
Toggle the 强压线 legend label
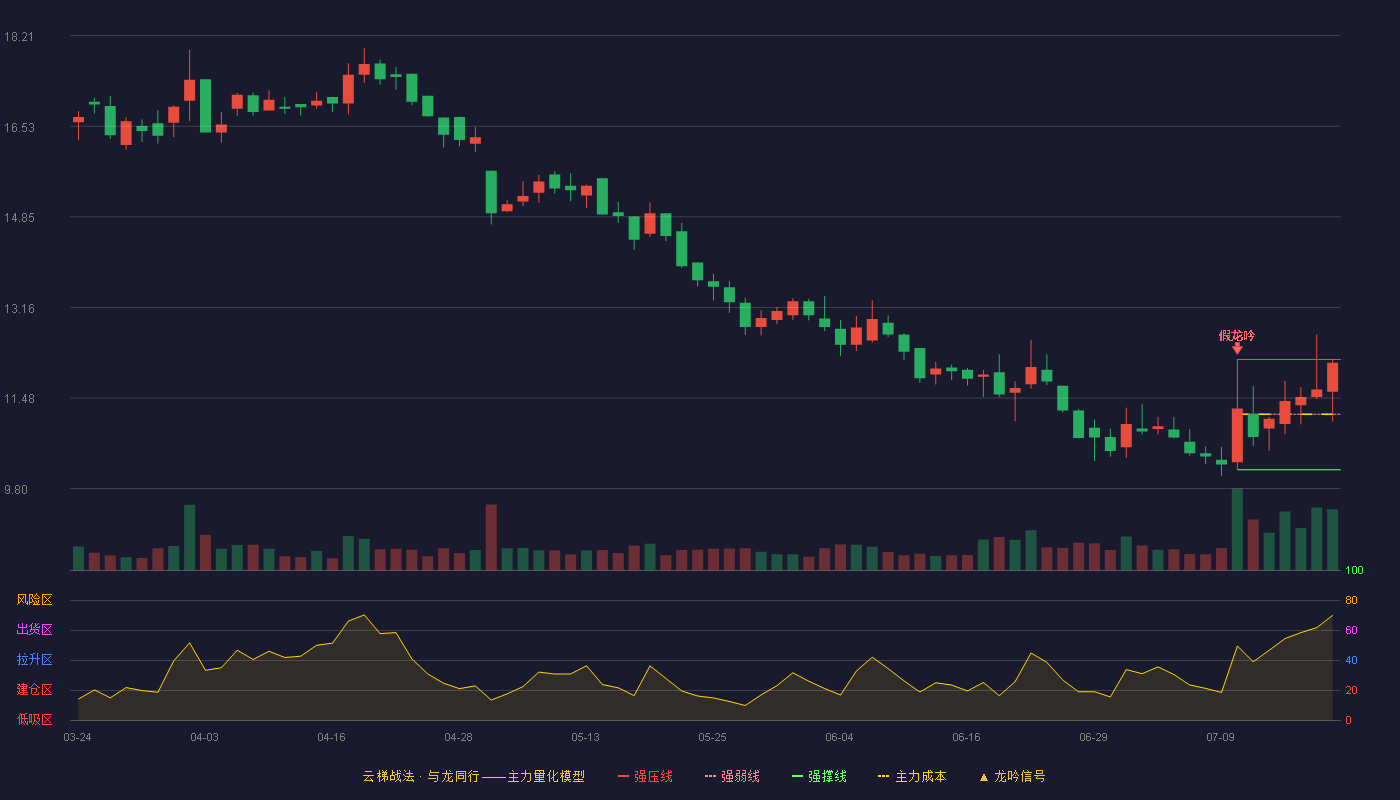click(653, 776)
